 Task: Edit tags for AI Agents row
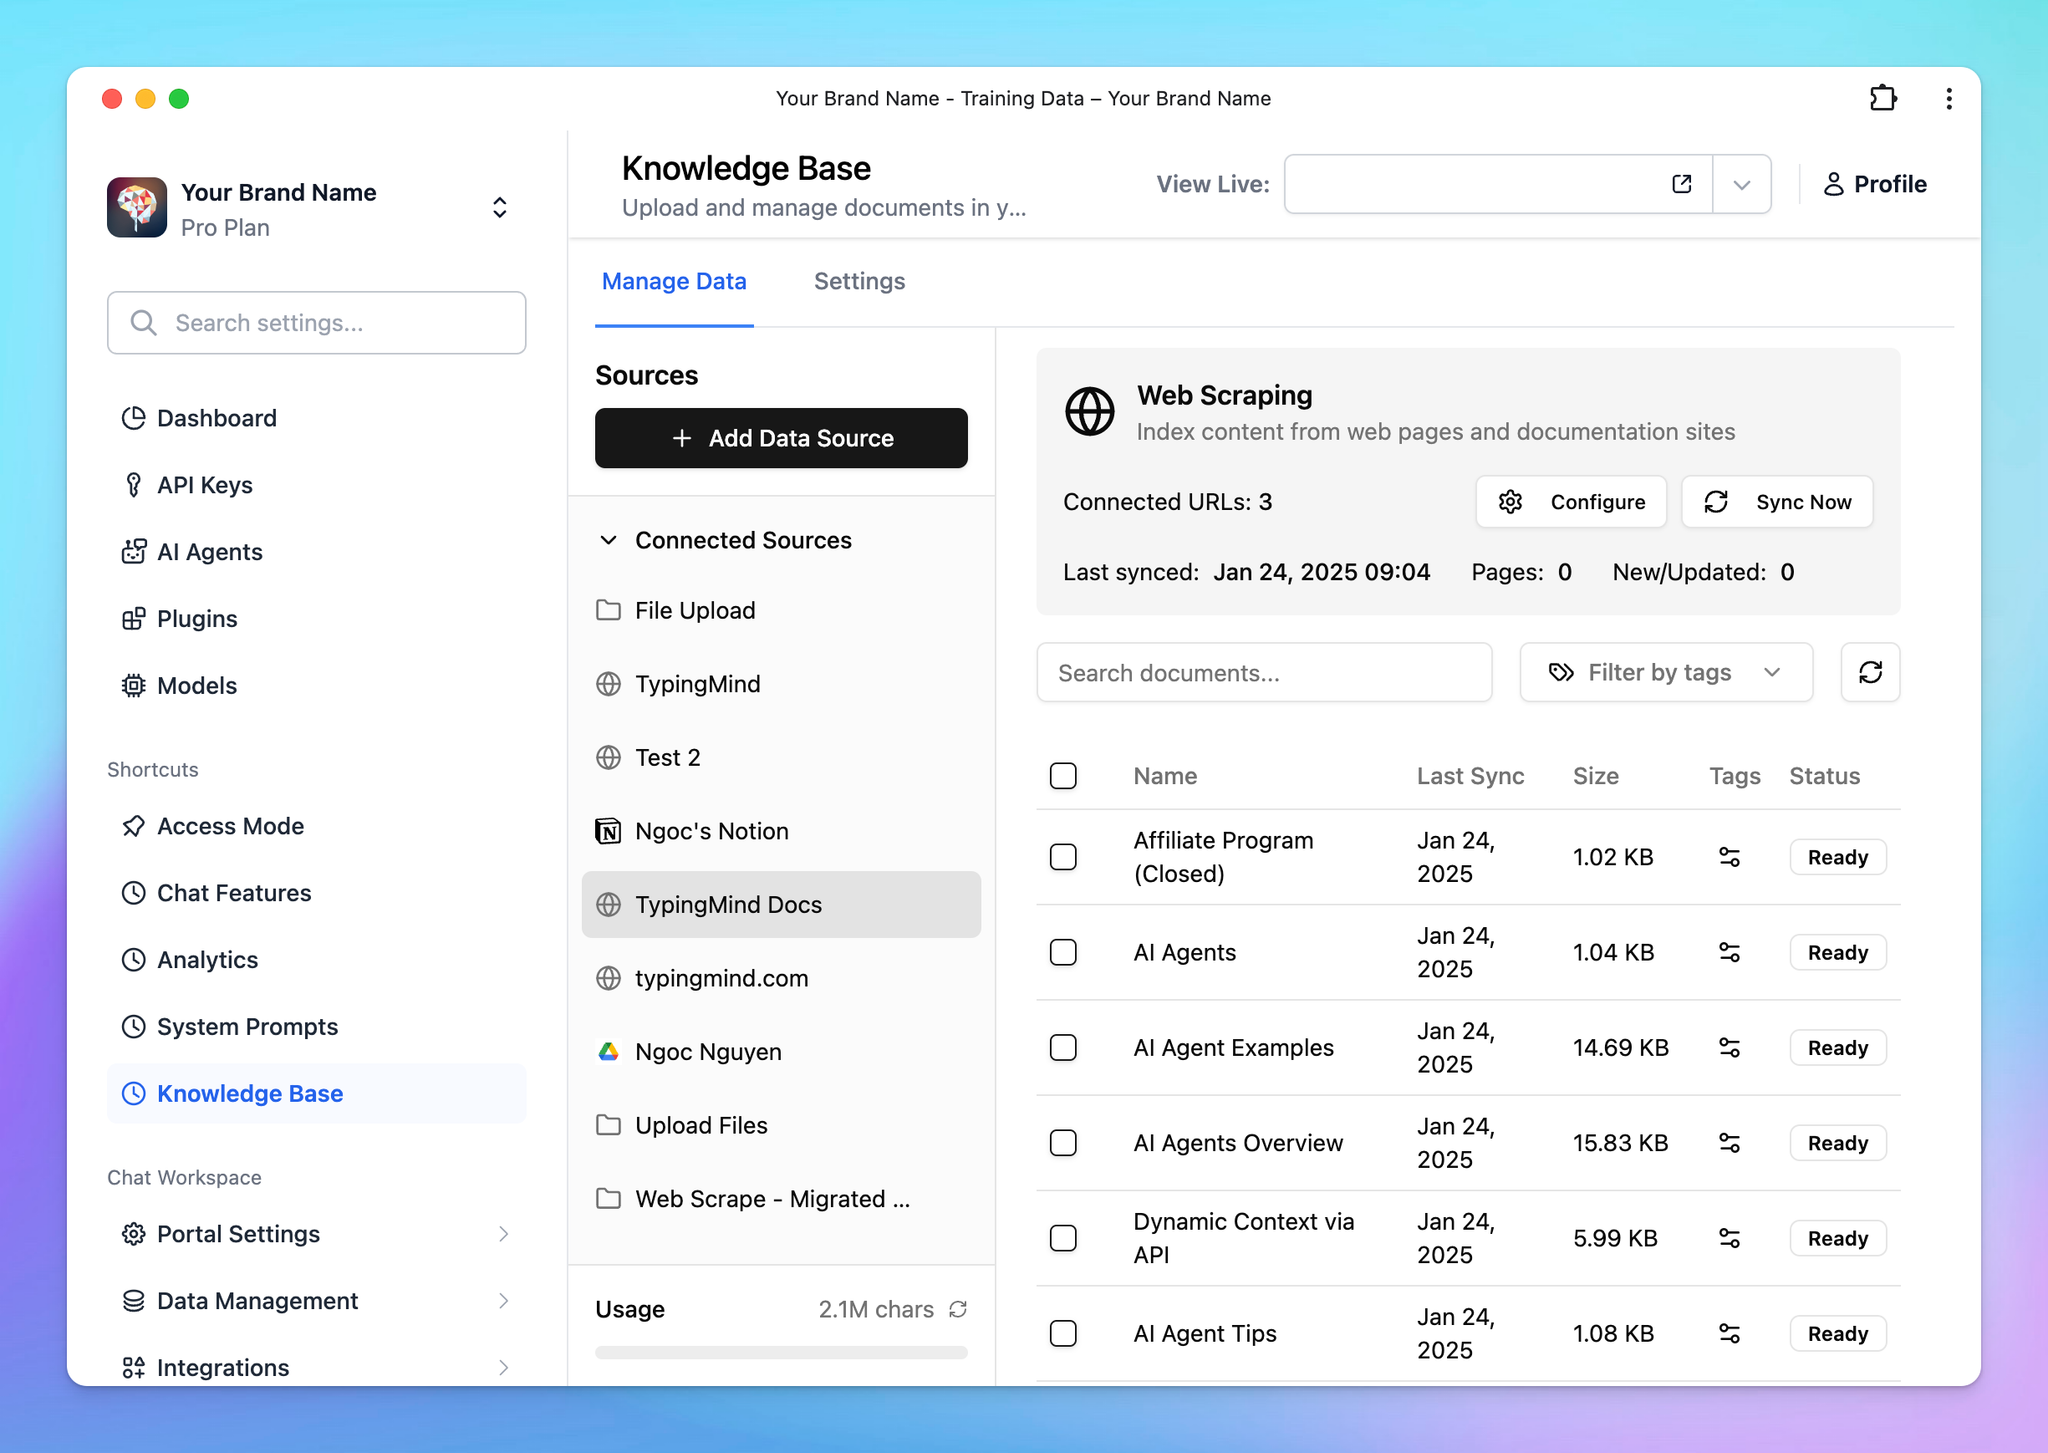(1730, 952)
